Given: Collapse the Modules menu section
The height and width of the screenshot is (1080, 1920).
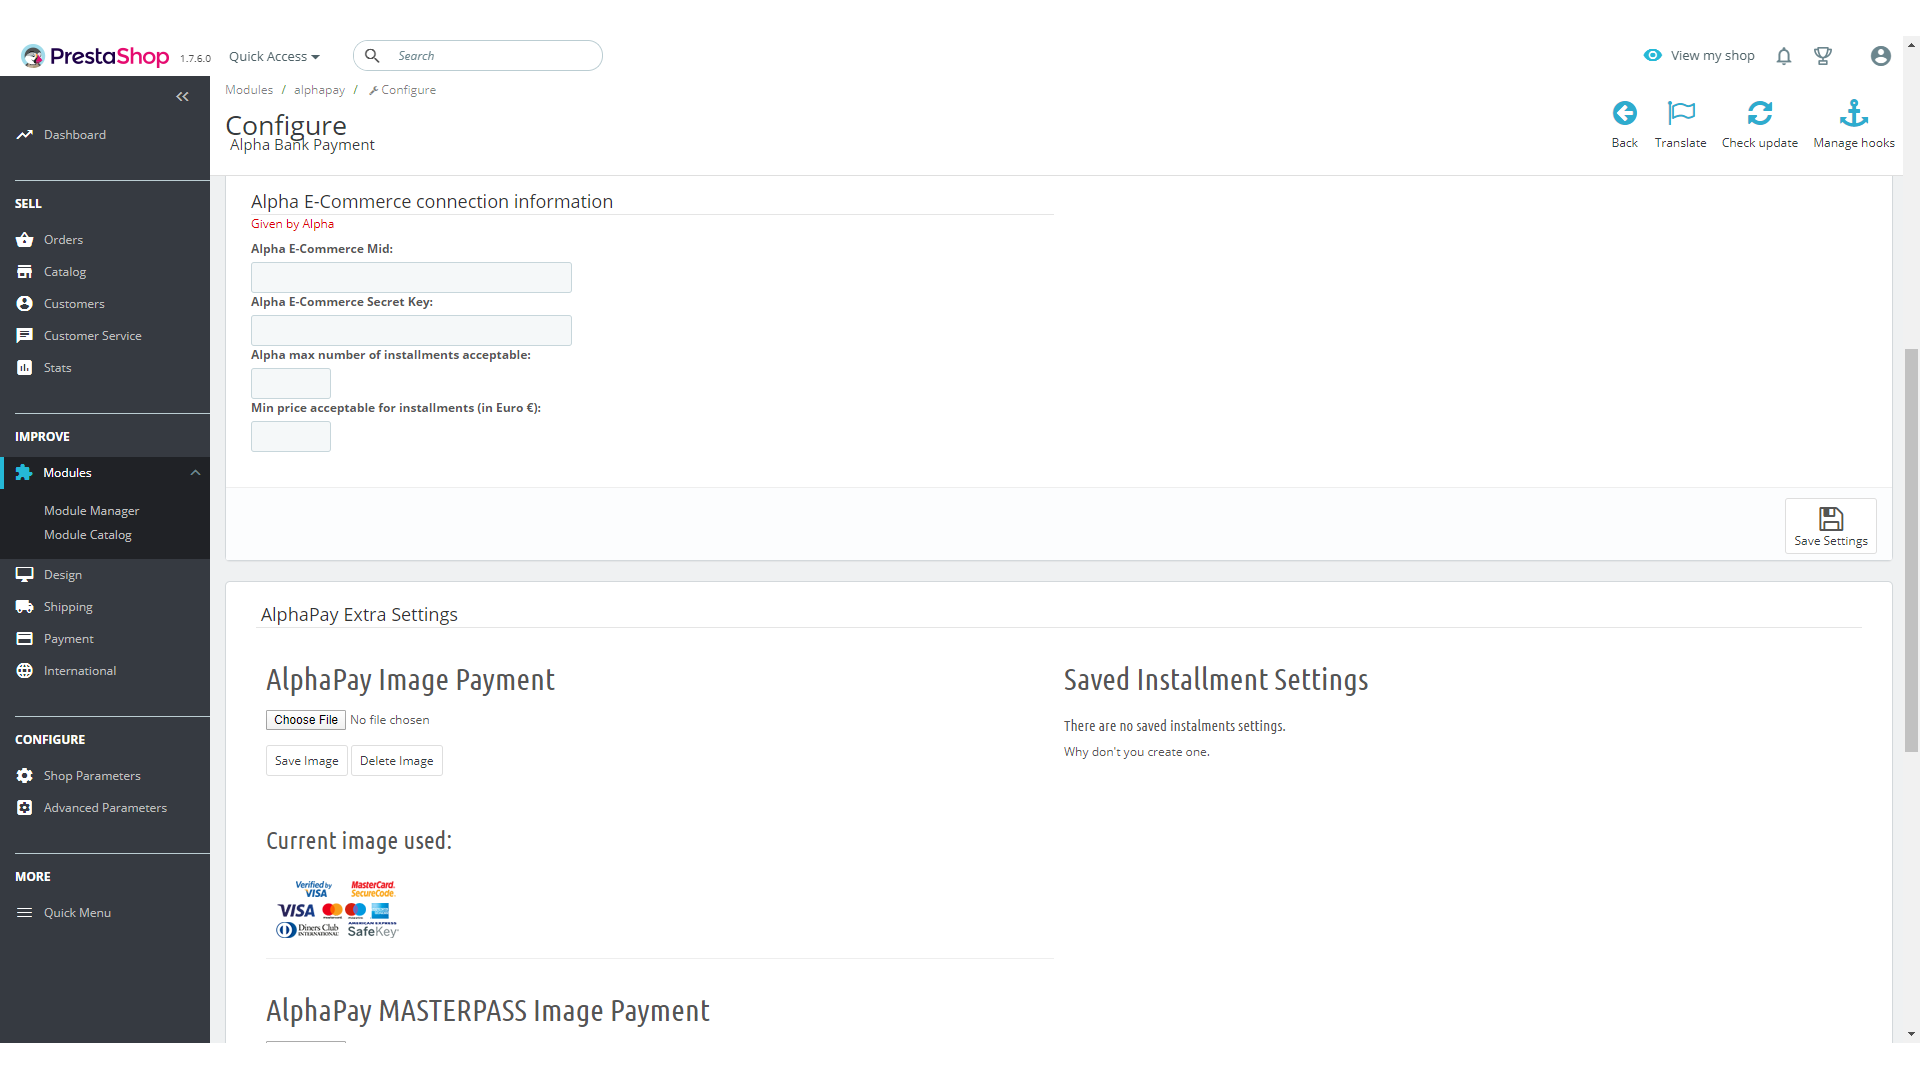Looking at the screenshot, I should [x=196, y=473].
